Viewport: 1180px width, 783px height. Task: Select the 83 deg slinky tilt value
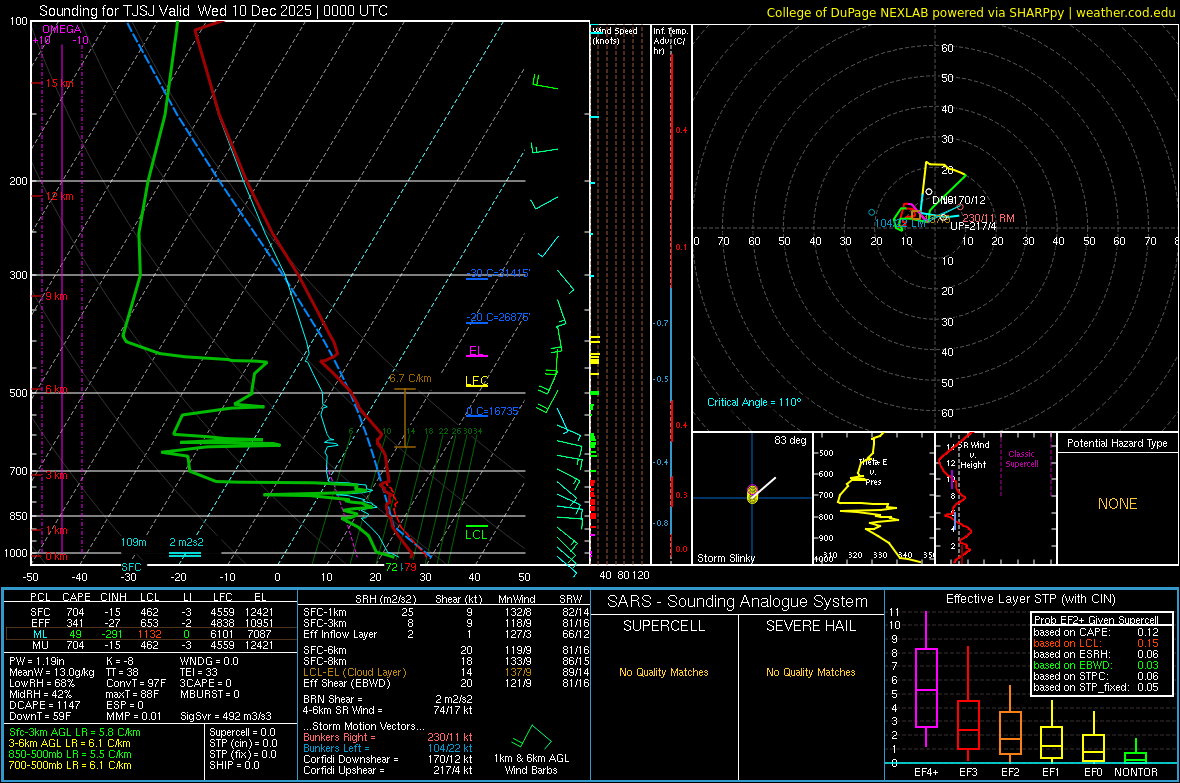[790, 440]
